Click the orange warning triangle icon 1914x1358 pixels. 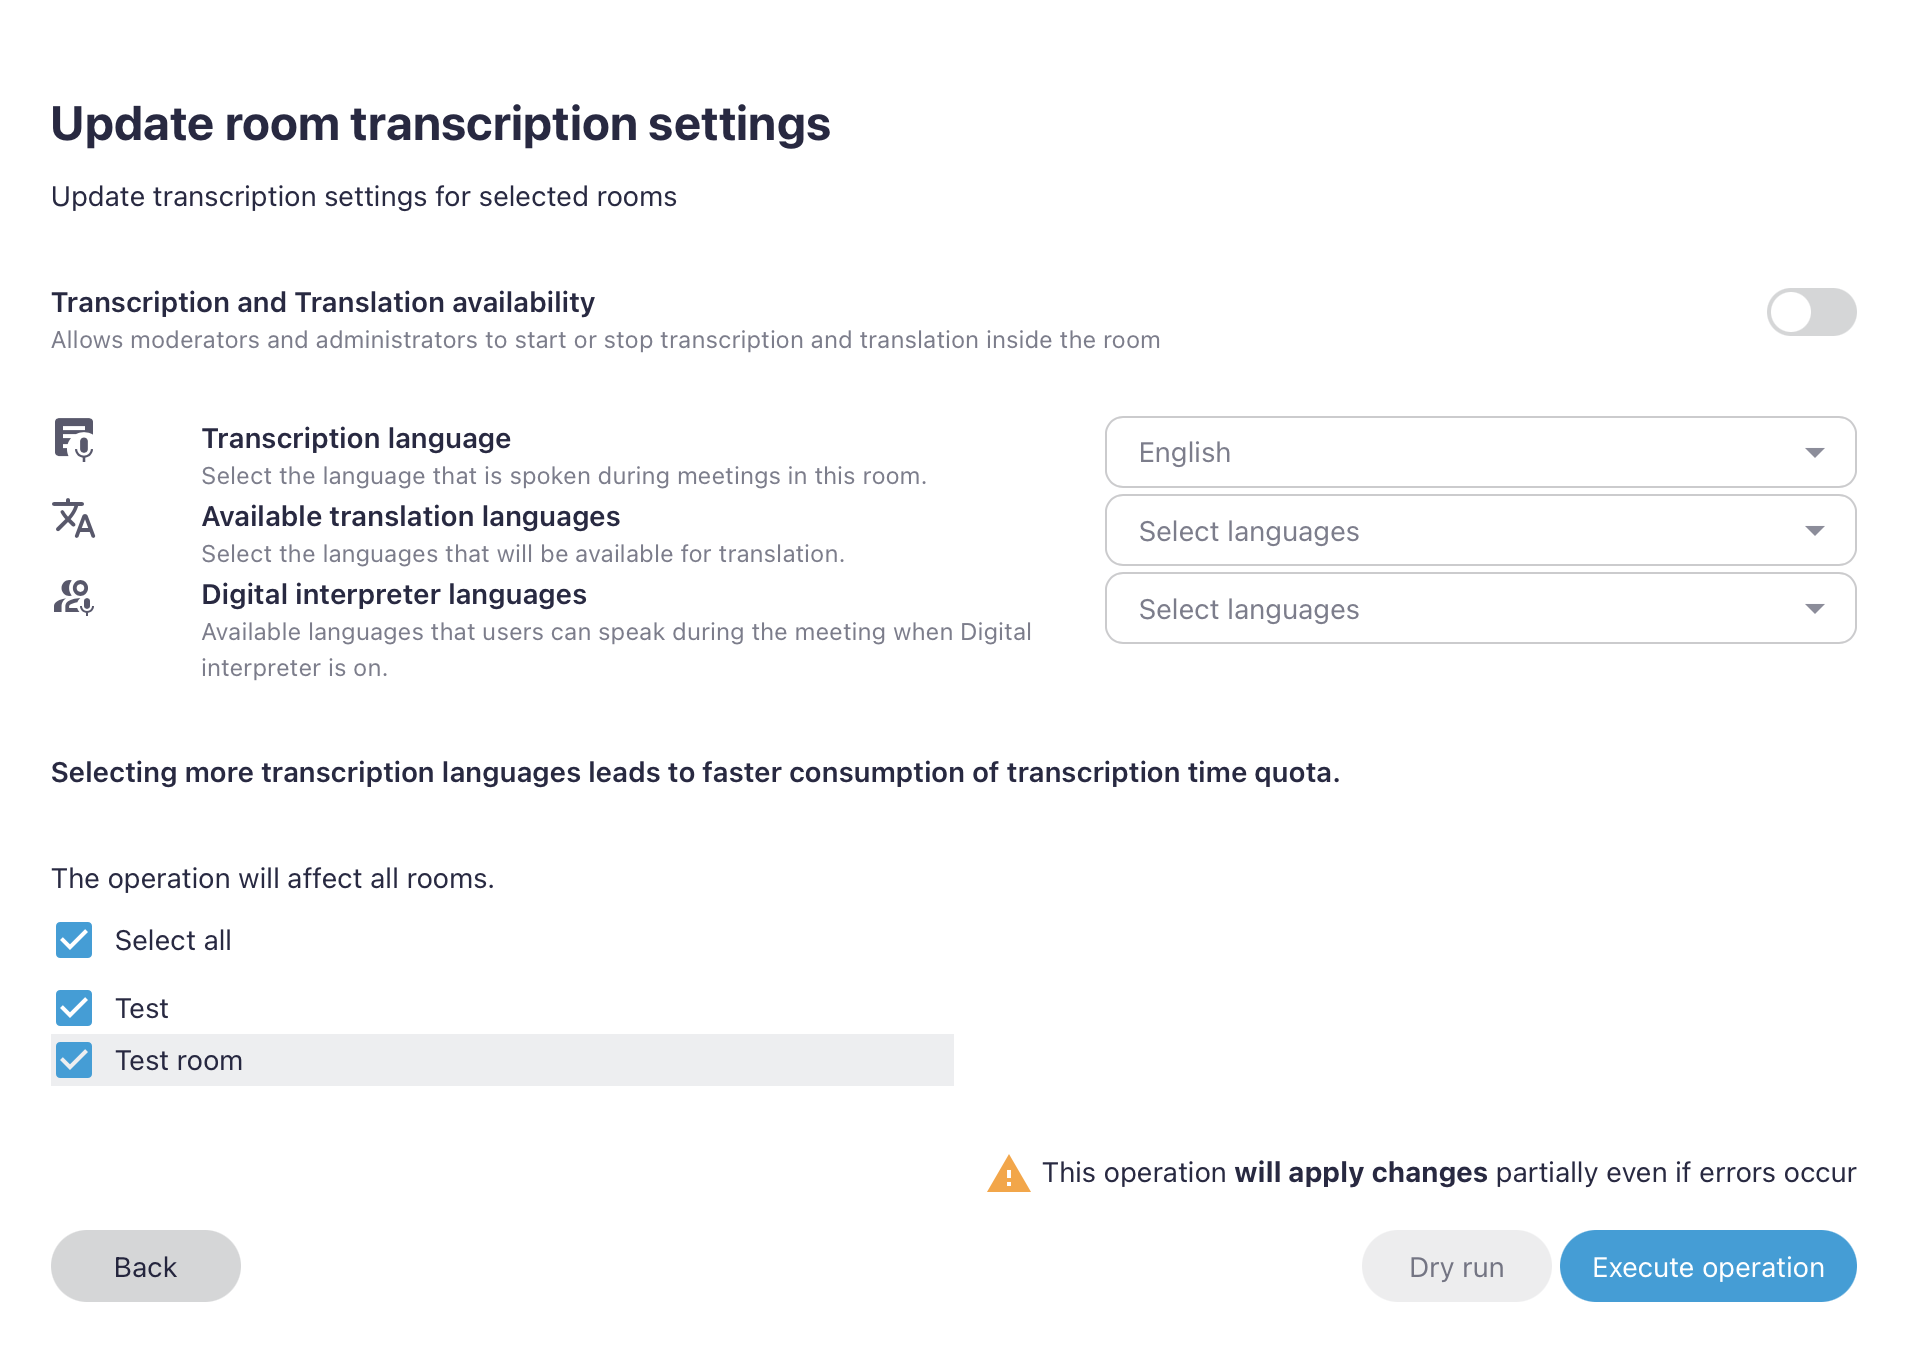[x=1010, y=1173]
